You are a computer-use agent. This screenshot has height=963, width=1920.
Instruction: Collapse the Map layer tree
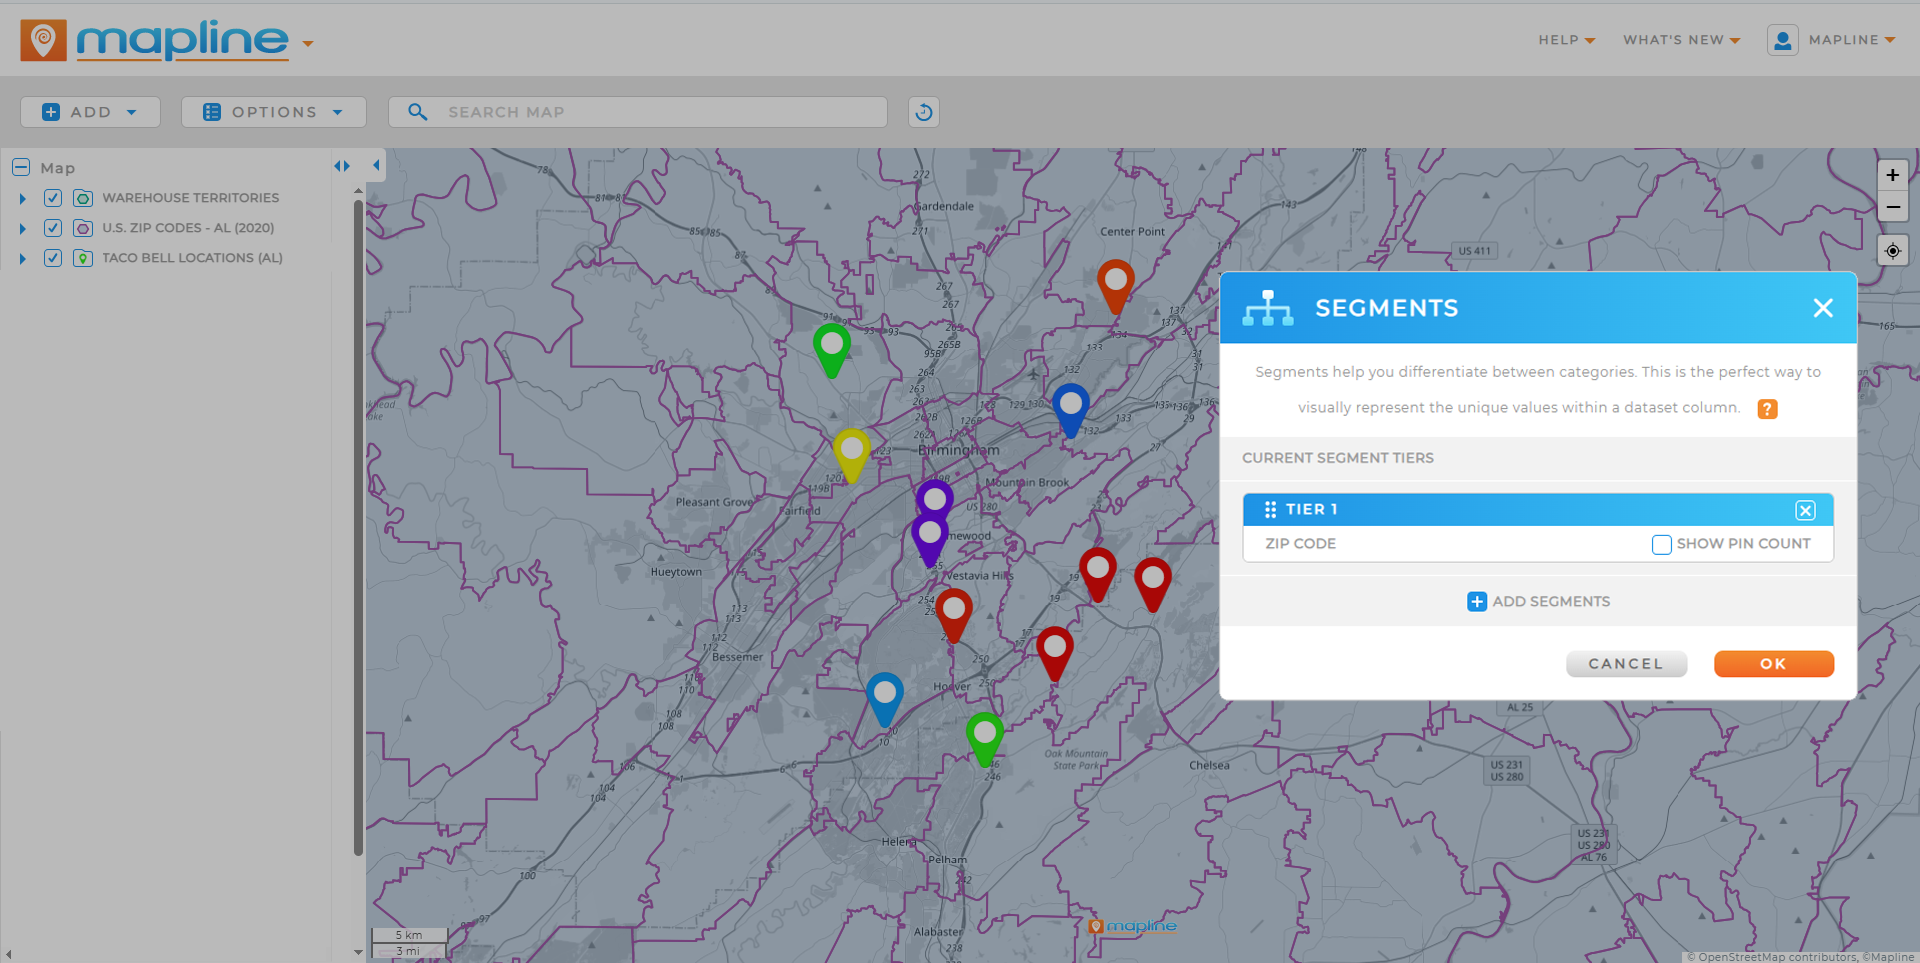tap(21, 167)
